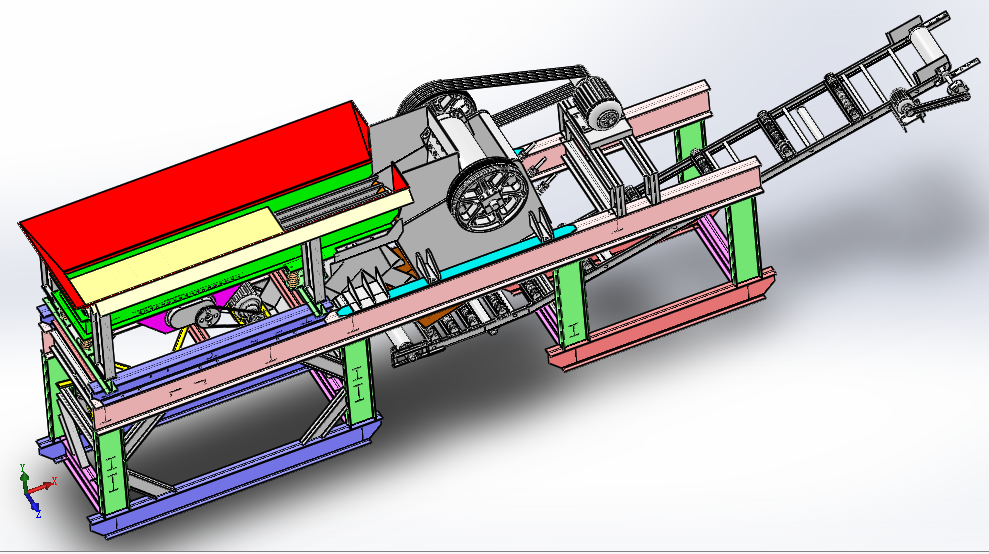
Task: Select the white drum roller at conveyor end
Action: (x=927, y=46)
